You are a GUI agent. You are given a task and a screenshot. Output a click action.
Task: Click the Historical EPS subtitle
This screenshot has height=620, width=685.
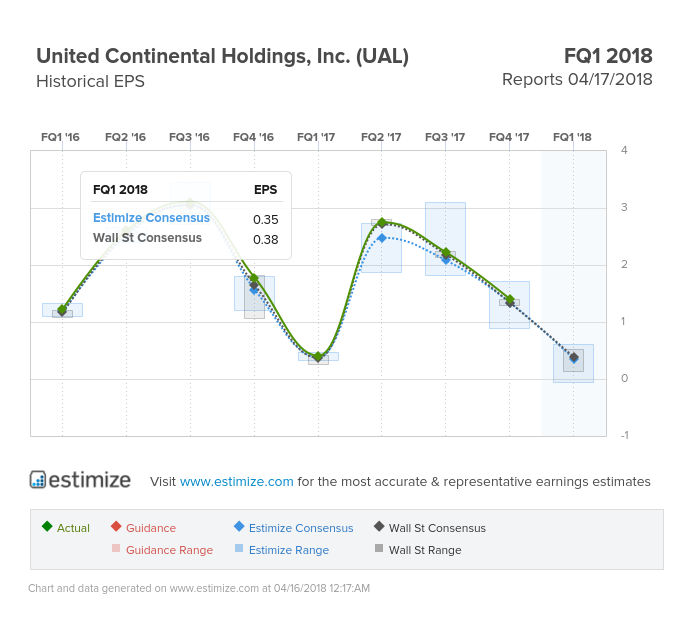point(90,82)
